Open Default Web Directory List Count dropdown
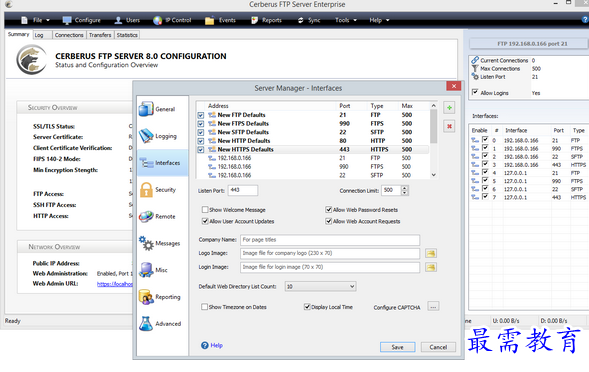Image resolution: width=589 pixels, height=372 pixels. (x=320, y=287)
